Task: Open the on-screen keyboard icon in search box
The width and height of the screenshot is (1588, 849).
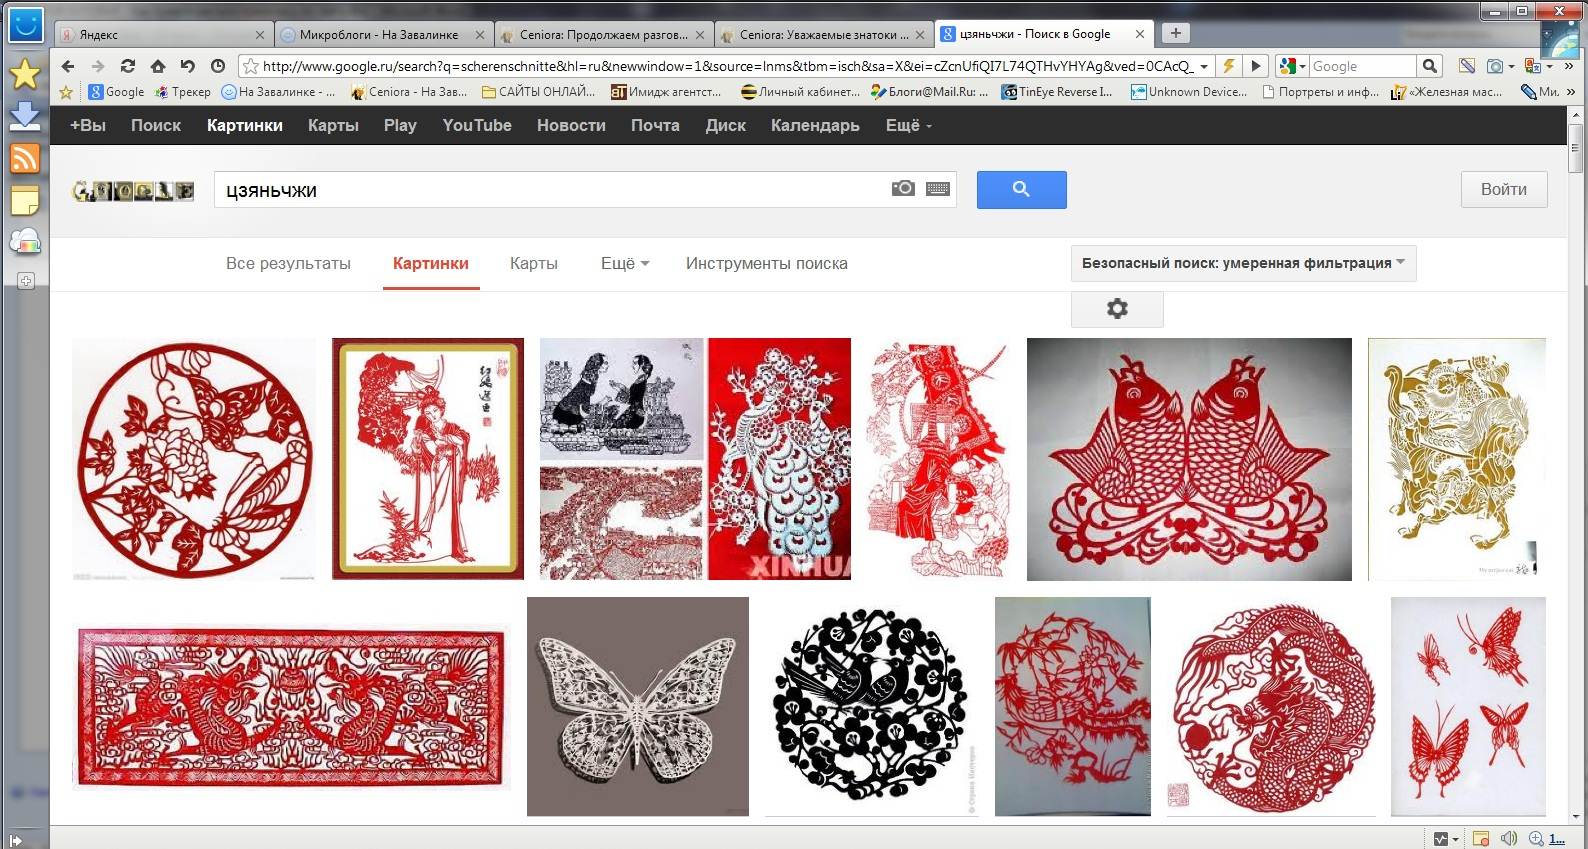Action: click(938, 188)
